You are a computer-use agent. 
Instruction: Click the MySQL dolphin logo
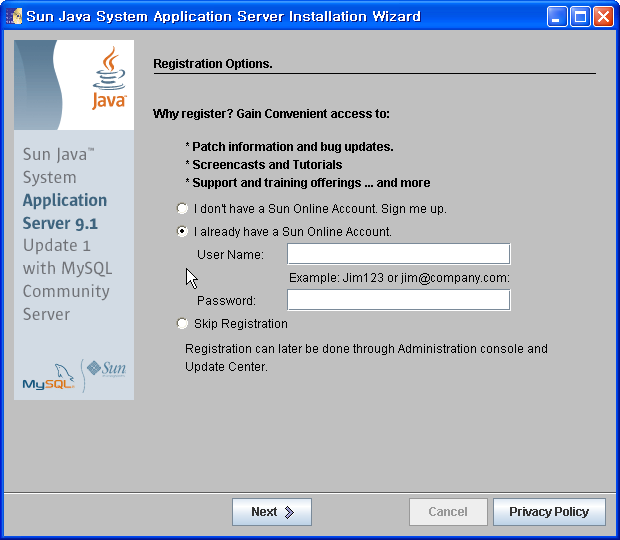[48, 377]
